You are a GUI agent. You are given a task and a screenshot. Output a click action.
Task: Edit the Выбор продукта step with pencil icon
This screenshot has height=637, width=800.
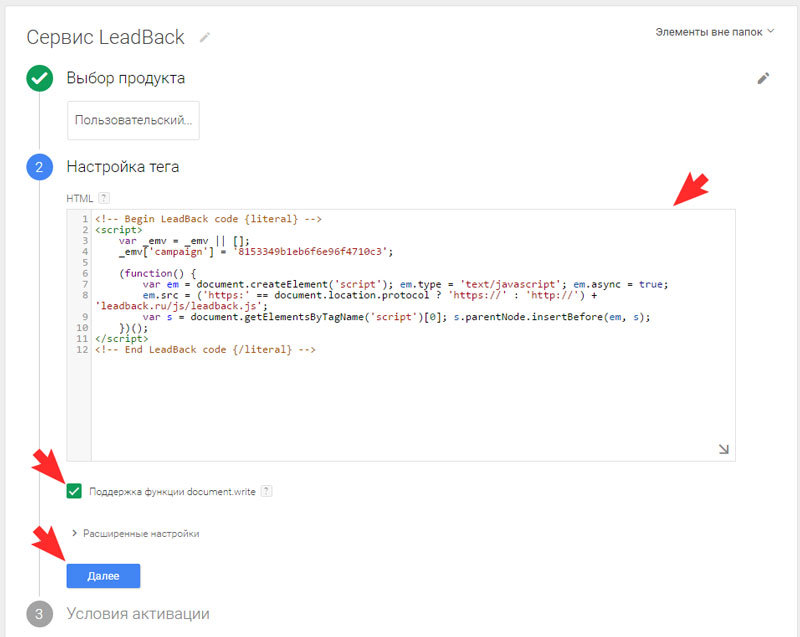click(763, 78)
